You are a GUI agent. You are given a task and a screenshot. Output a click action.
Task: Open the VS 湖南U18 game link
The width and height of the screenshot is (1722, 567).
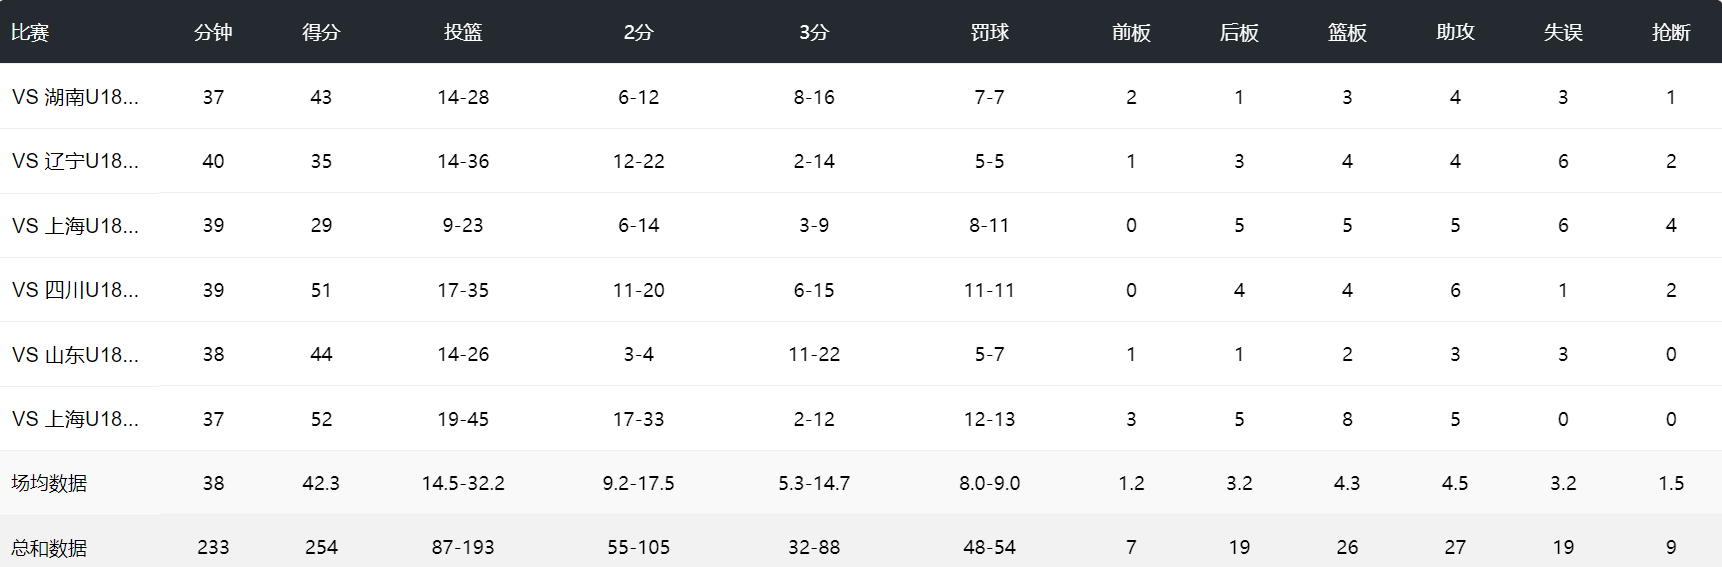click(75, 97)
